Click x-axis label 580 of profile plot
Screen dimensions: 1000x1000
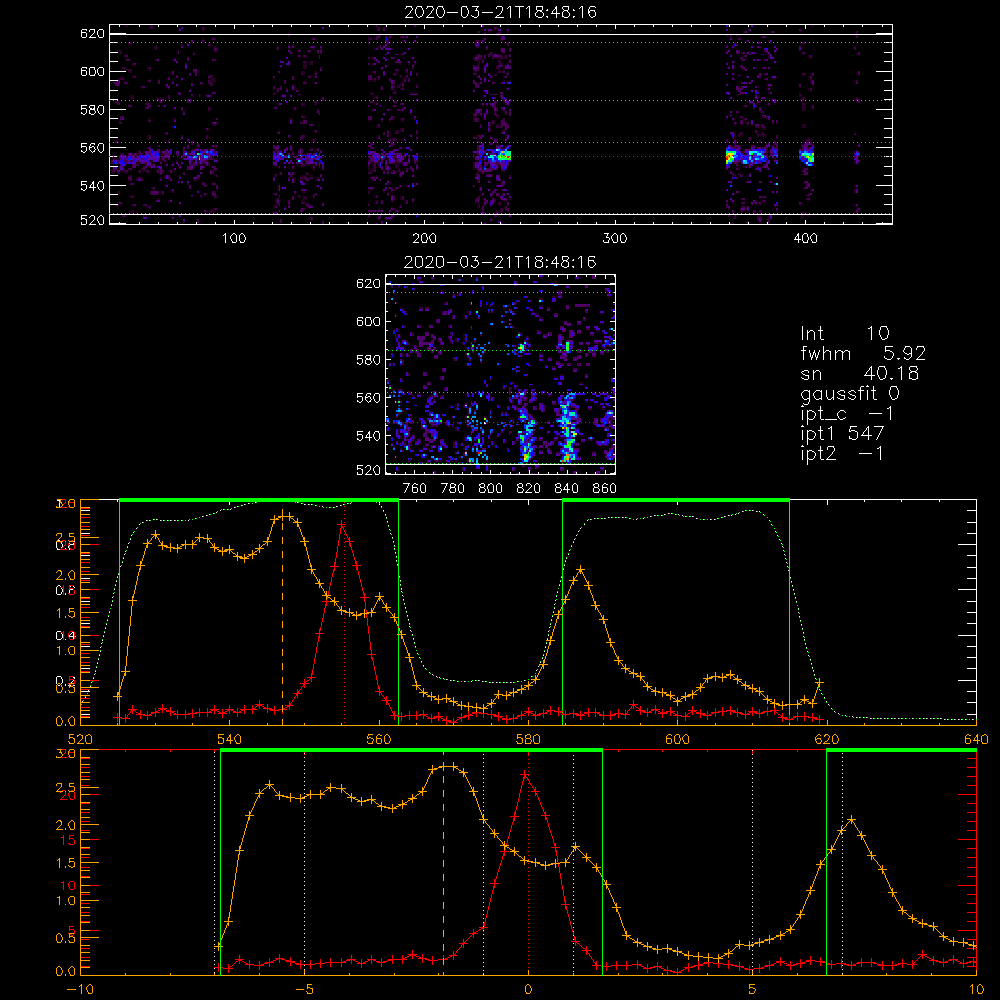click(528, 739)
